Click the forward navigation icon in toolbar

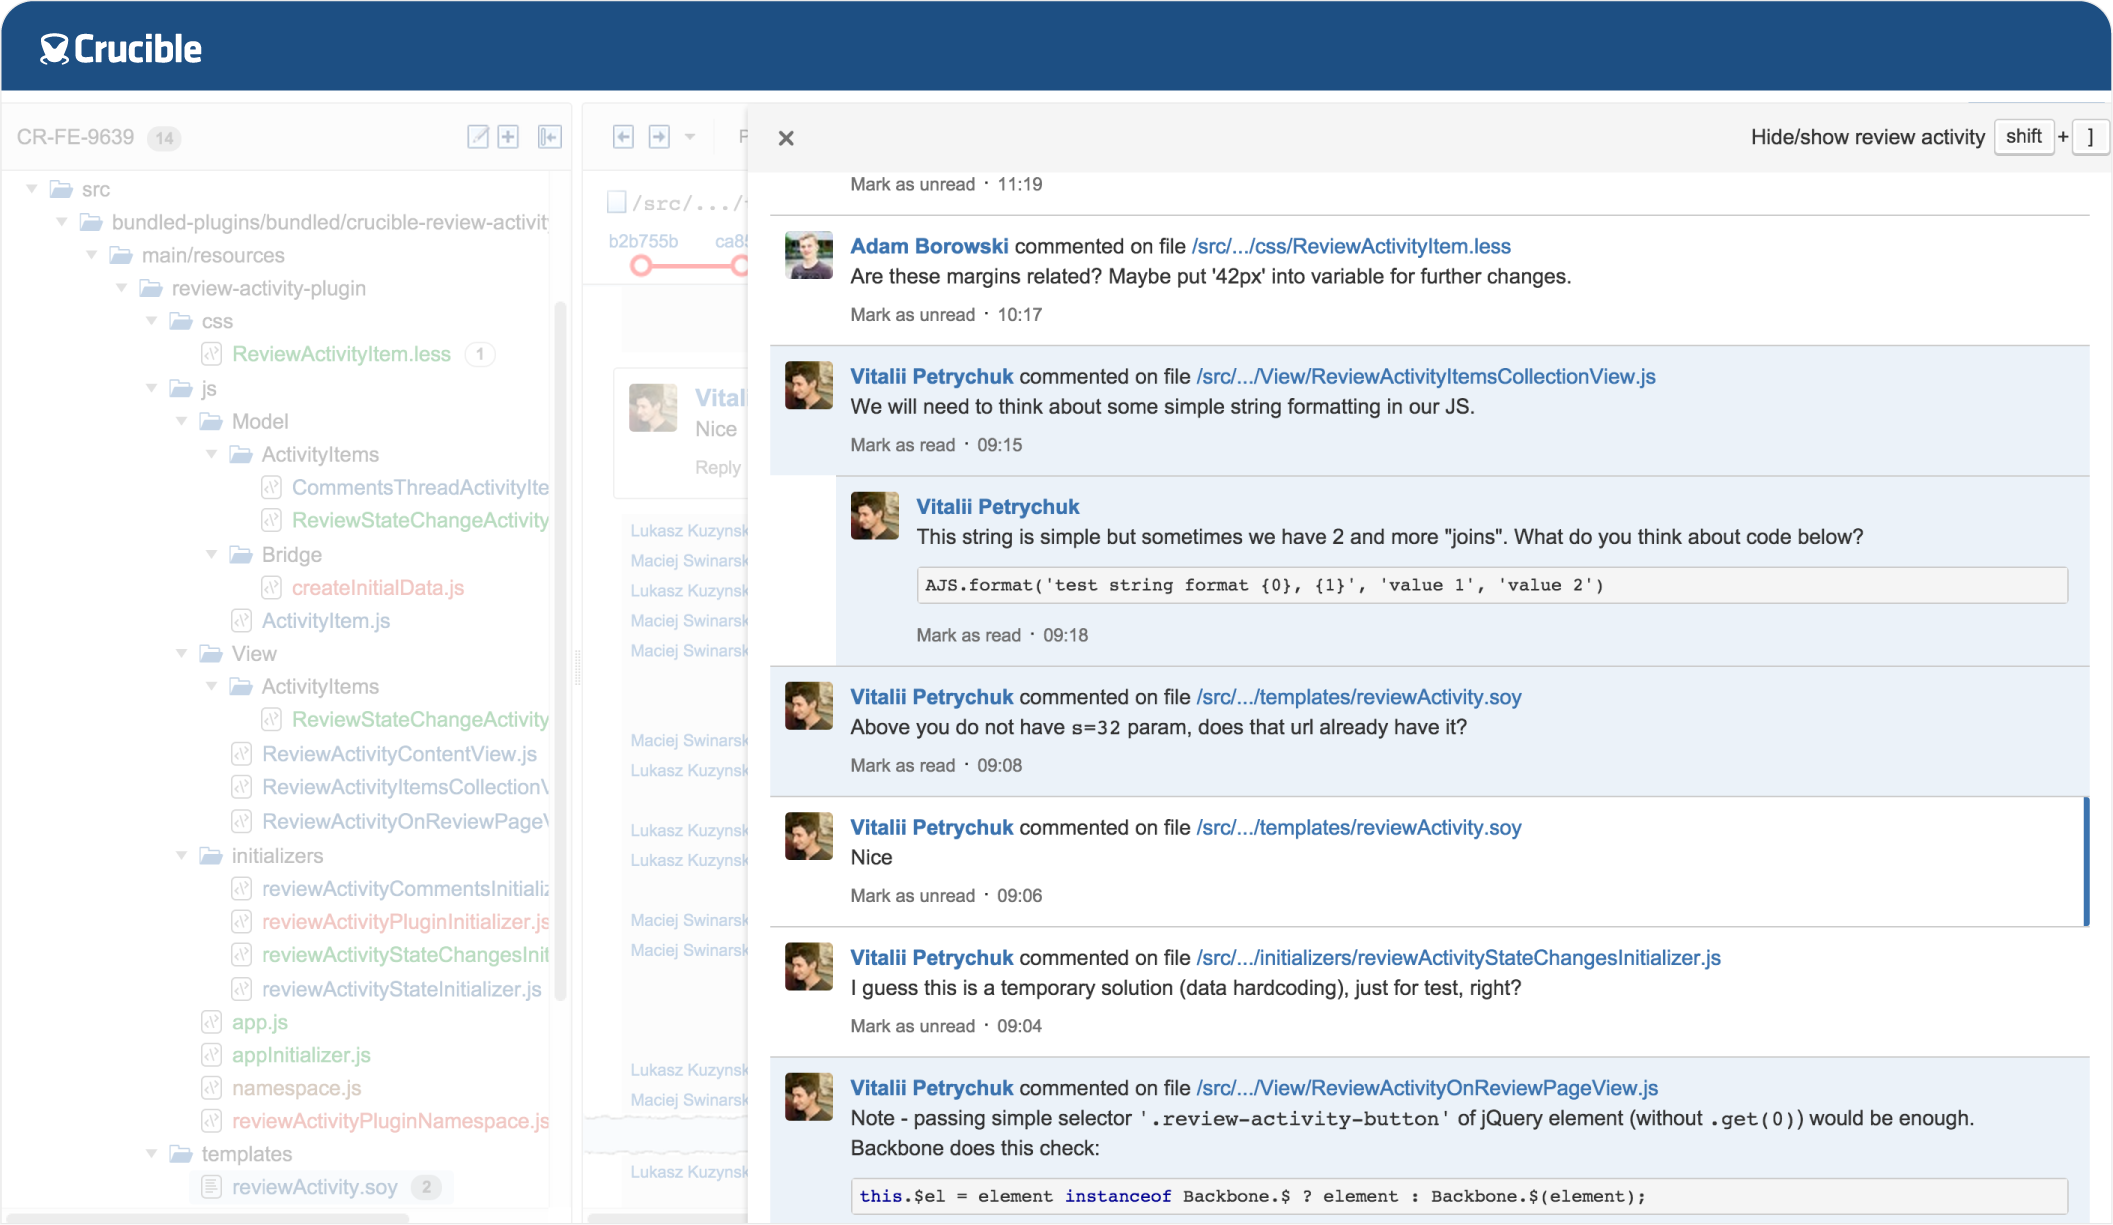[659, 136]
